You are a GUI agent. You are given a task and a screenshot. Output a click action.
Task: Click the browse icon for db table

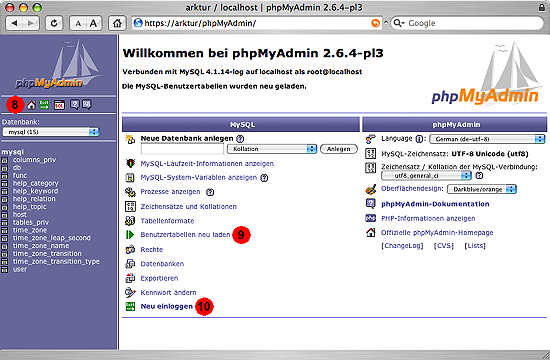coord(5,168)
